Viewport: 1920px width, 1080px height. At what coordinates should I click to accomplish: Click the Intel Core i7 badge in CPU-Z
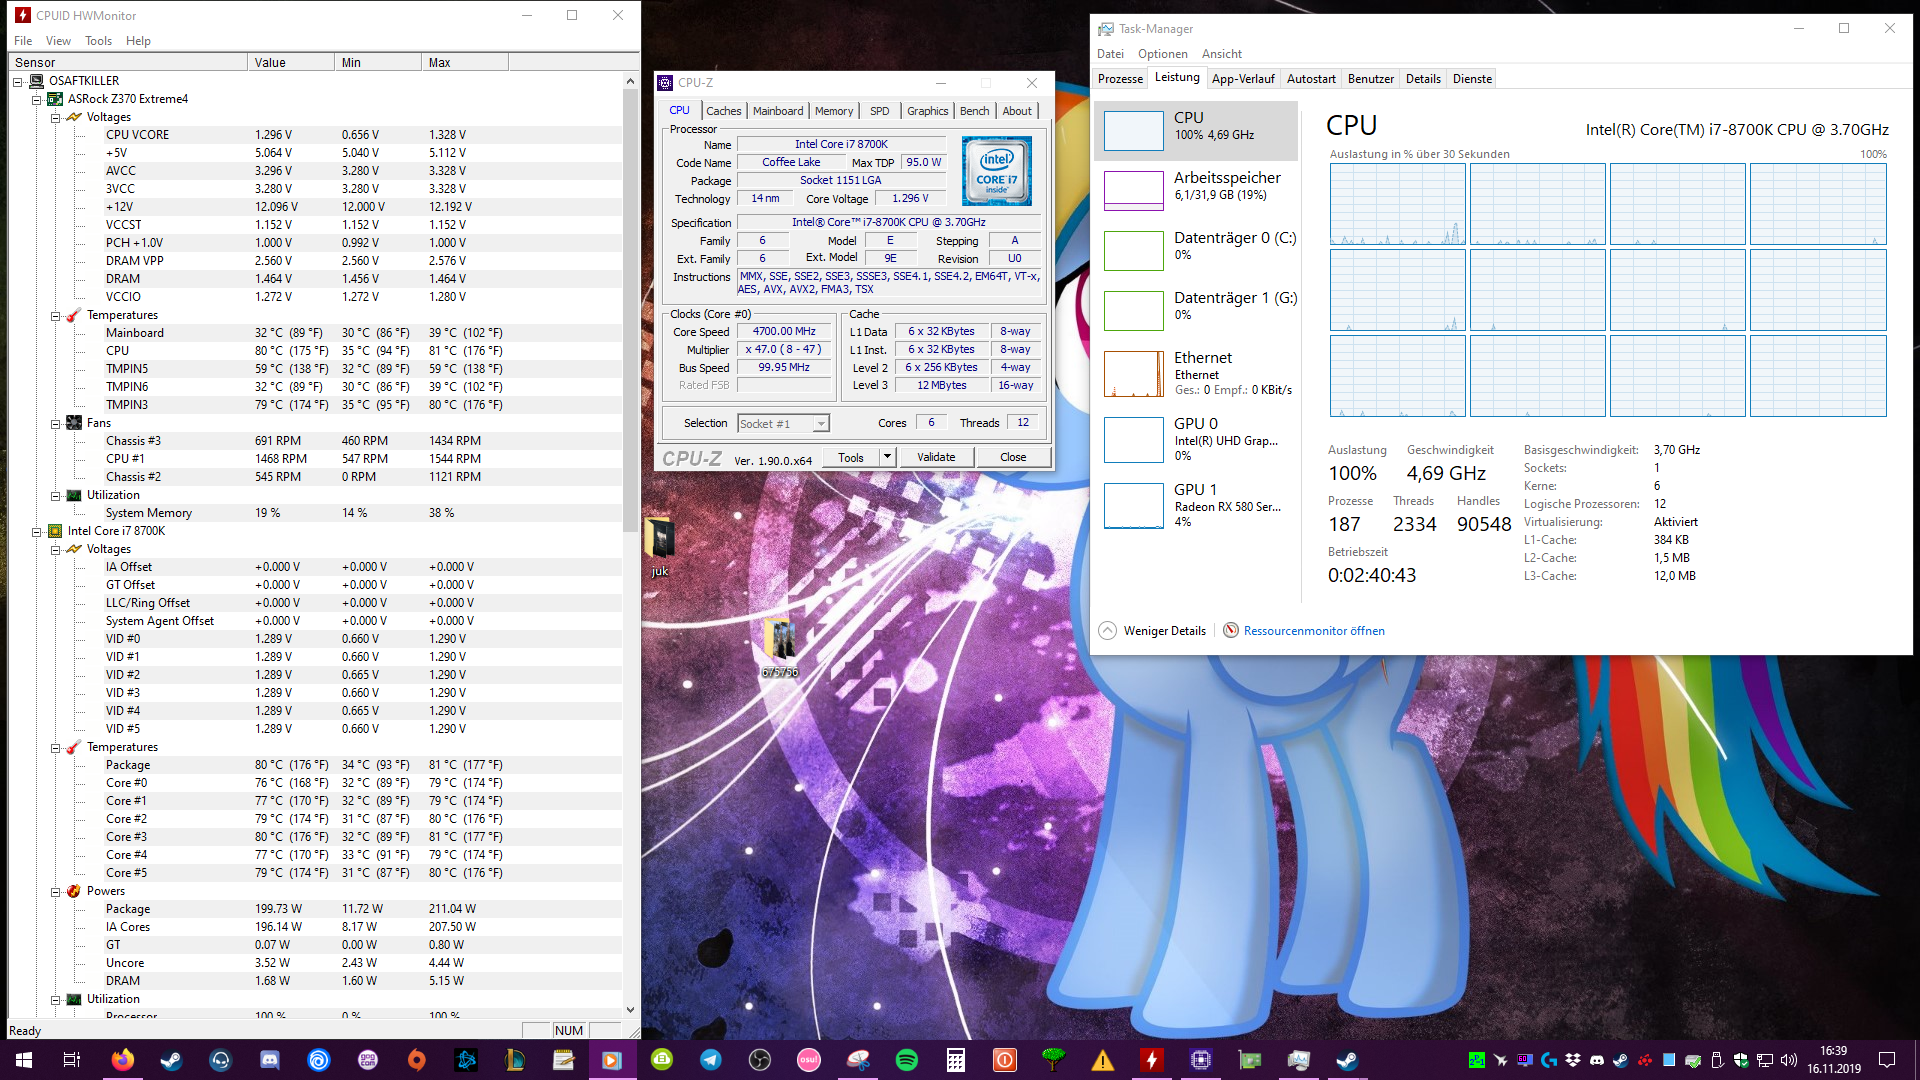996,170
